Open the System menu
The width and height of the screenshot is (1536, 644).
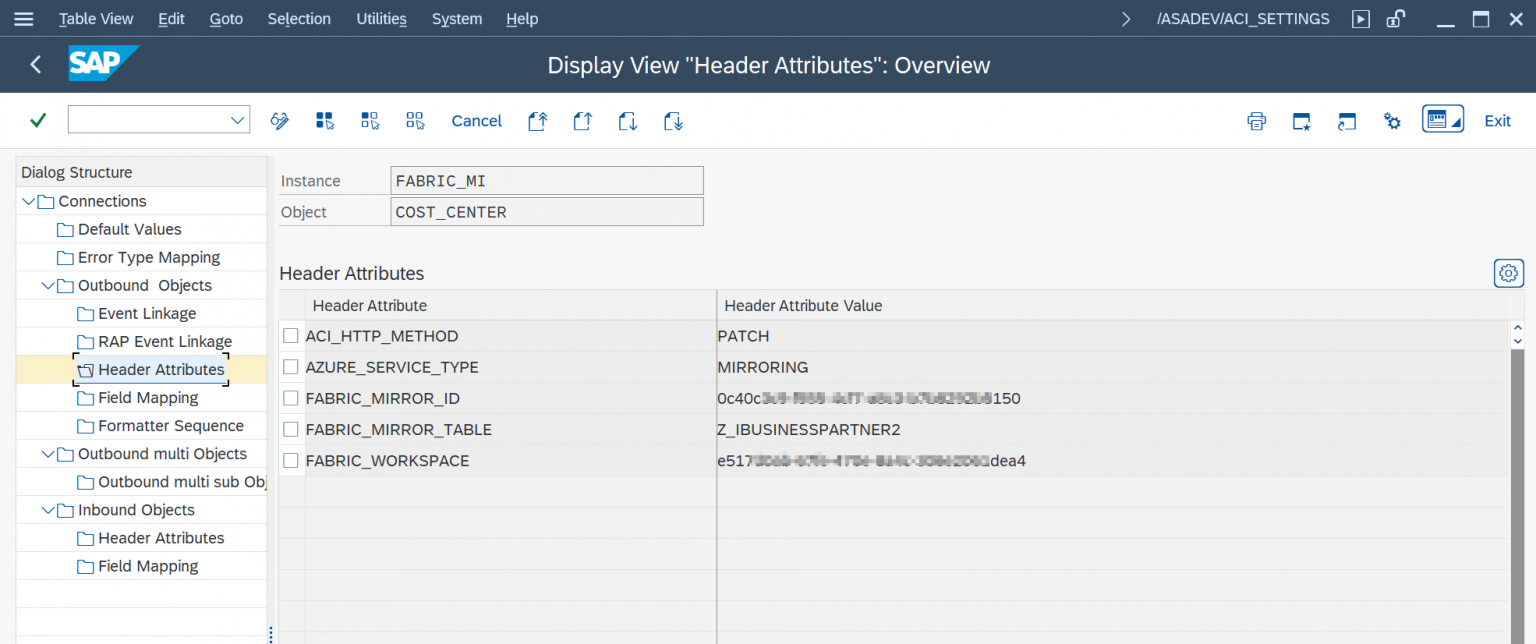457,19
